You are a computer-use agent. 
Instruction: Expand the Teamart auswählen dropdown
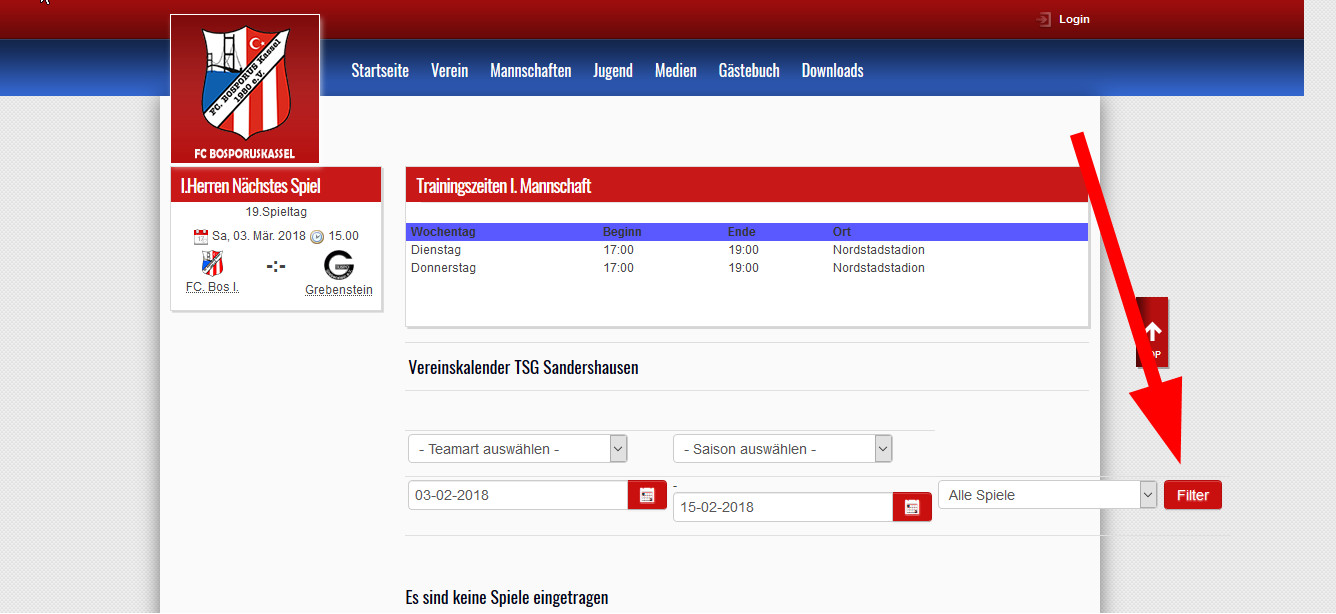517,449
